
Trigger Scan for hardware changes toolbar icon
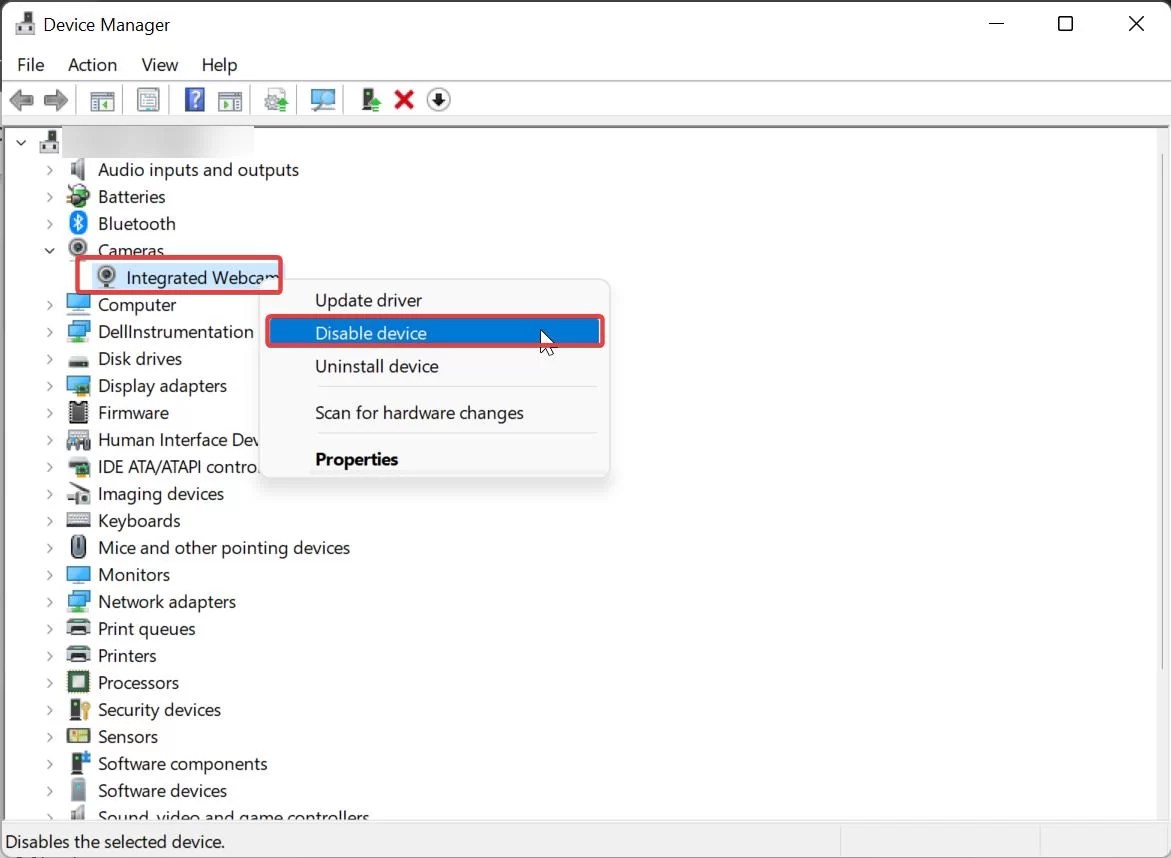pos(322,99)
